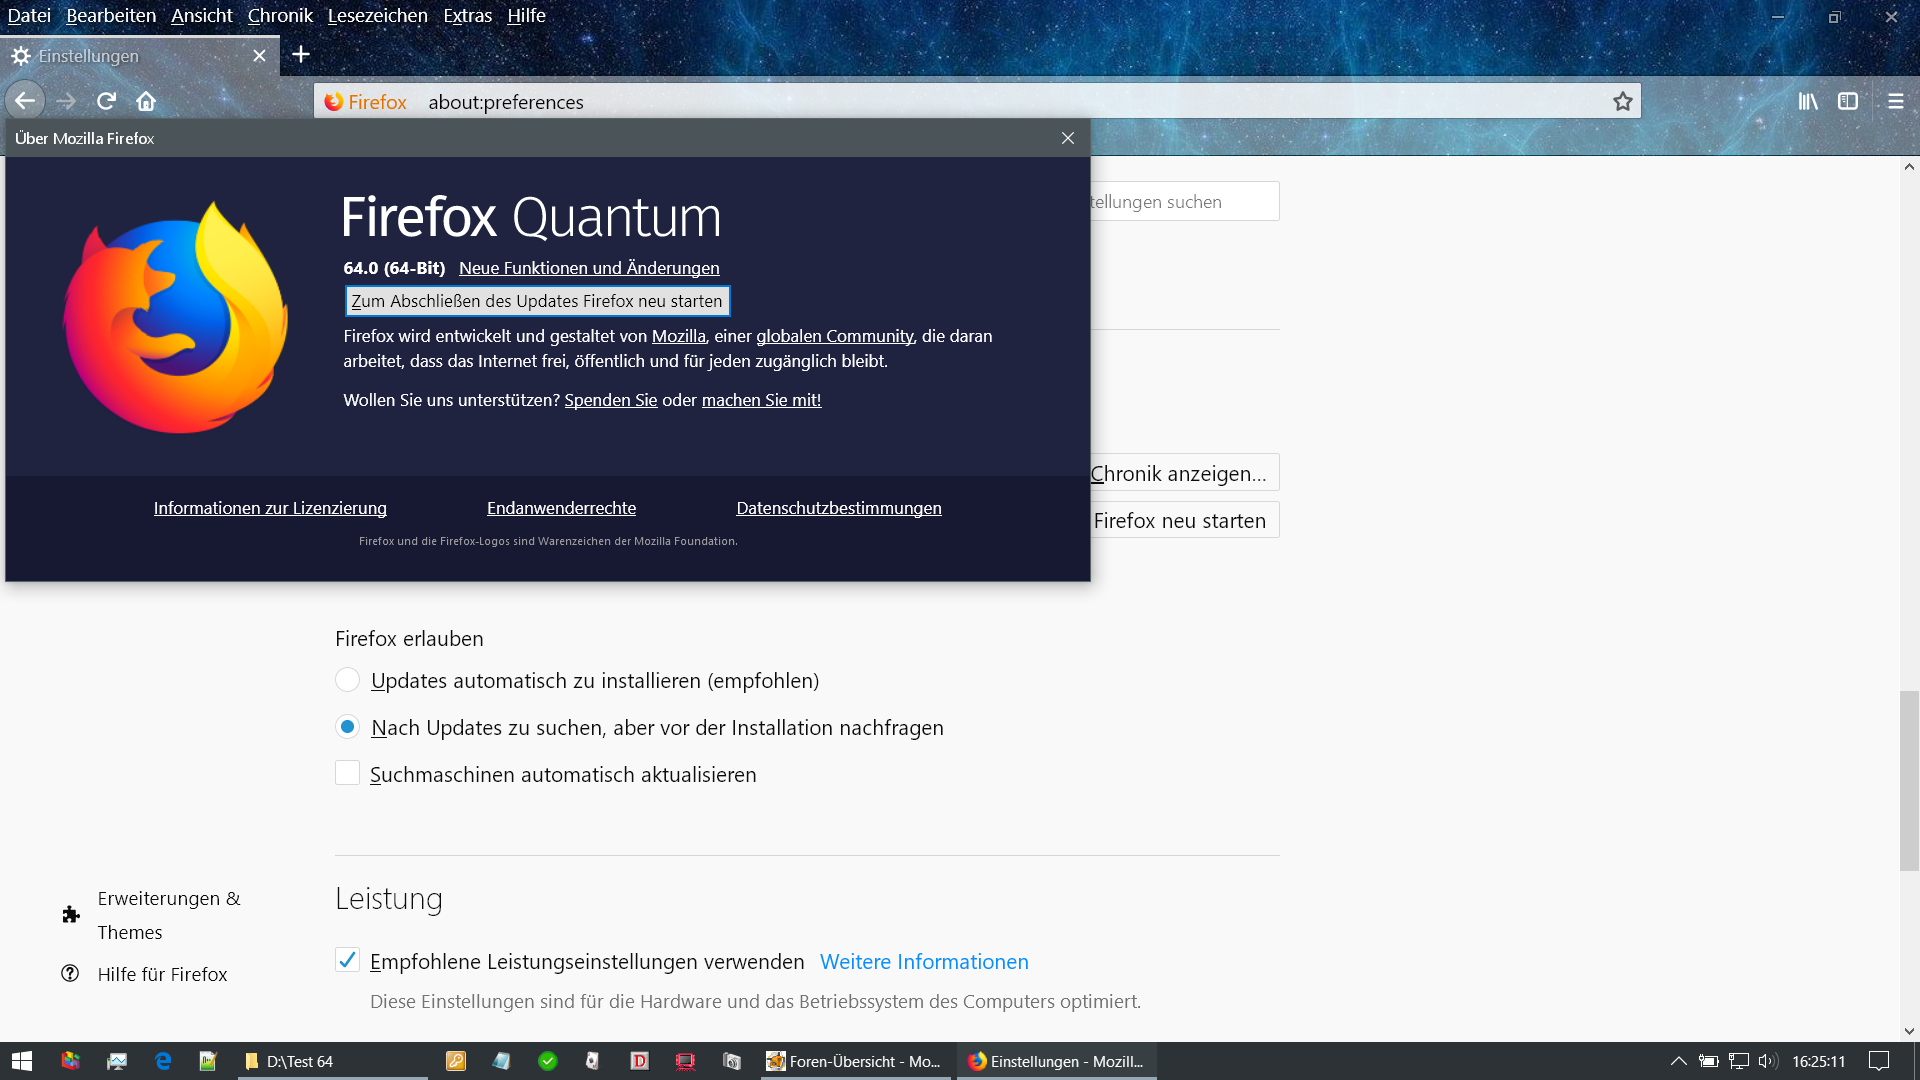Open the Extras menu
Image resolution: width=1920 pixels, height=1080 pixels.
pyautogui.click(x=467, y=16)
